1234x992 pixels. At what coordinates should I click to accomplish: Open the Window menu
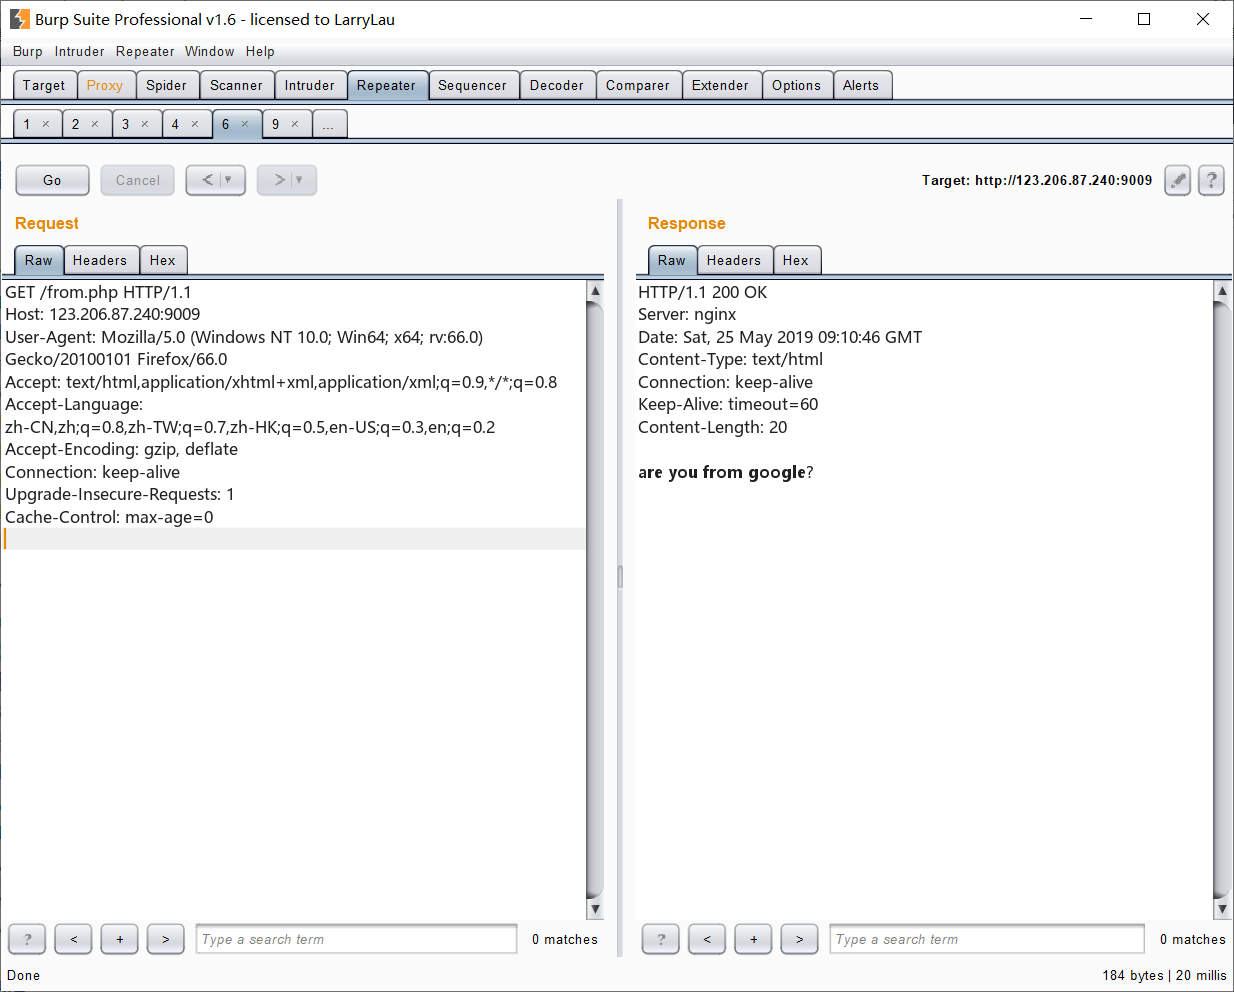tap(210, 51)
